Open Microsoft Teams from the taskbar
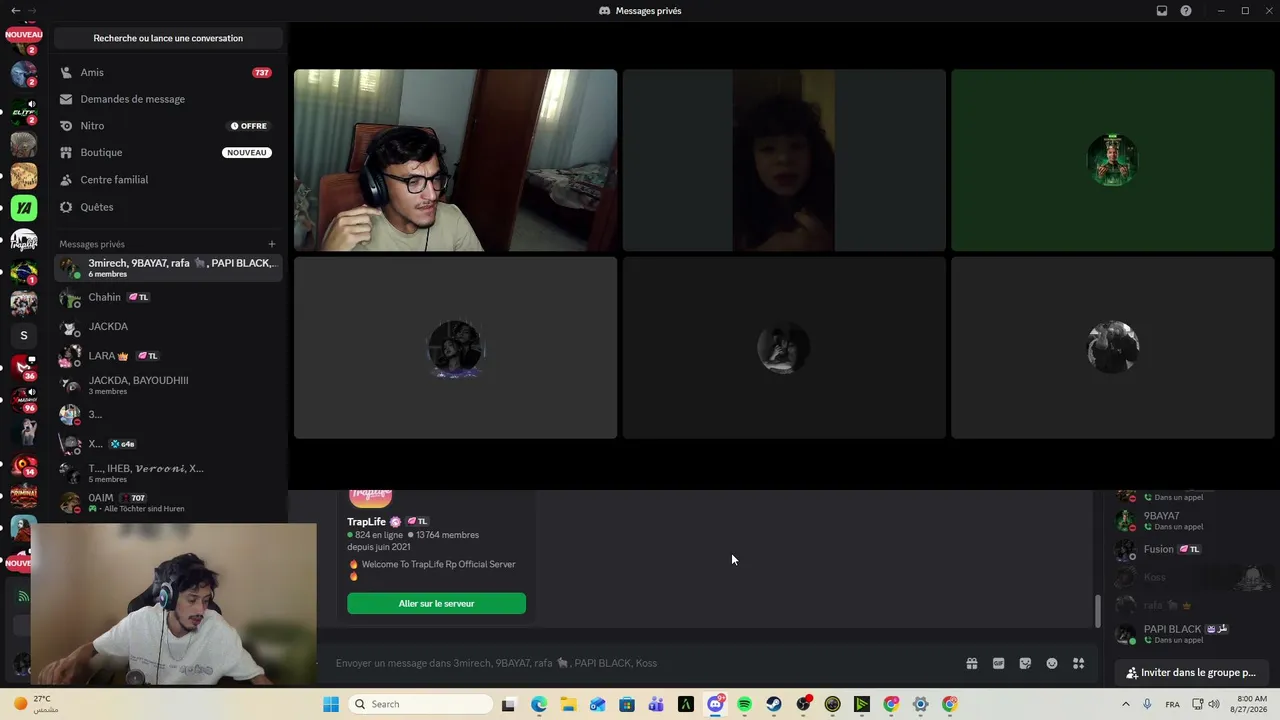The width and height of the screenshot is (1280, 720). click(x=656, y=704)
